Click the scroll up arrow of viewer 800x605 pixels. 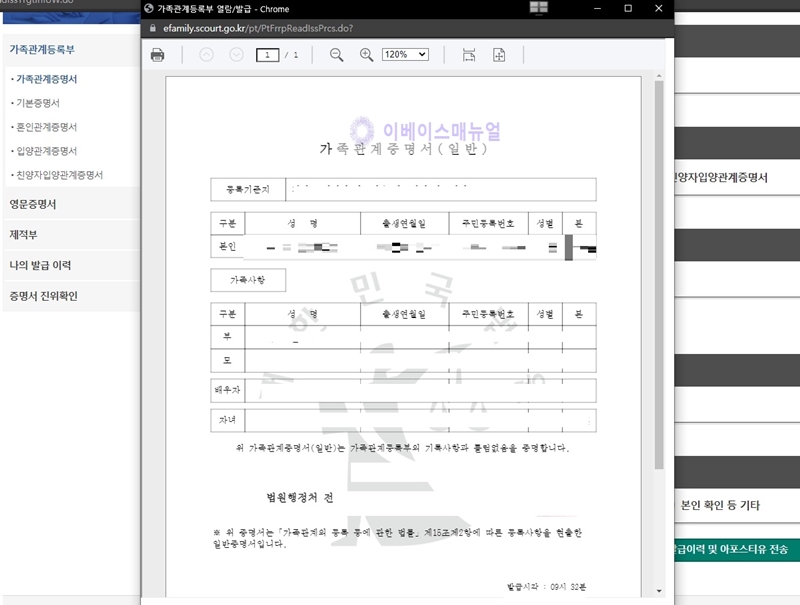(x=659, y=75)
